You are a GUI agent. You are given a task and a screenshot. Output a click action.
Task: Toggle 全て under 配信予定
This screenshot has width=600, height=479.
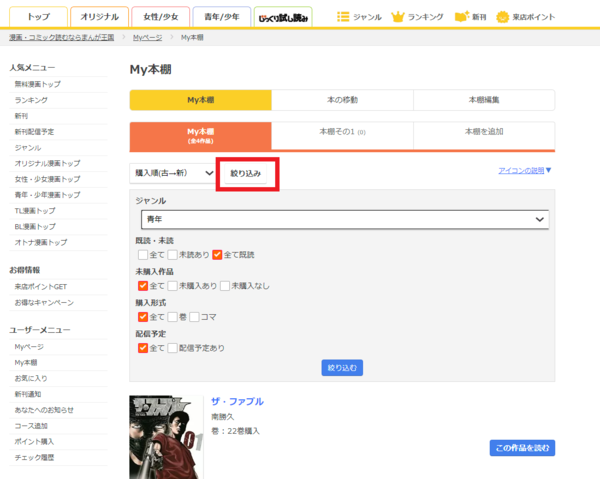tap(143, 348)
